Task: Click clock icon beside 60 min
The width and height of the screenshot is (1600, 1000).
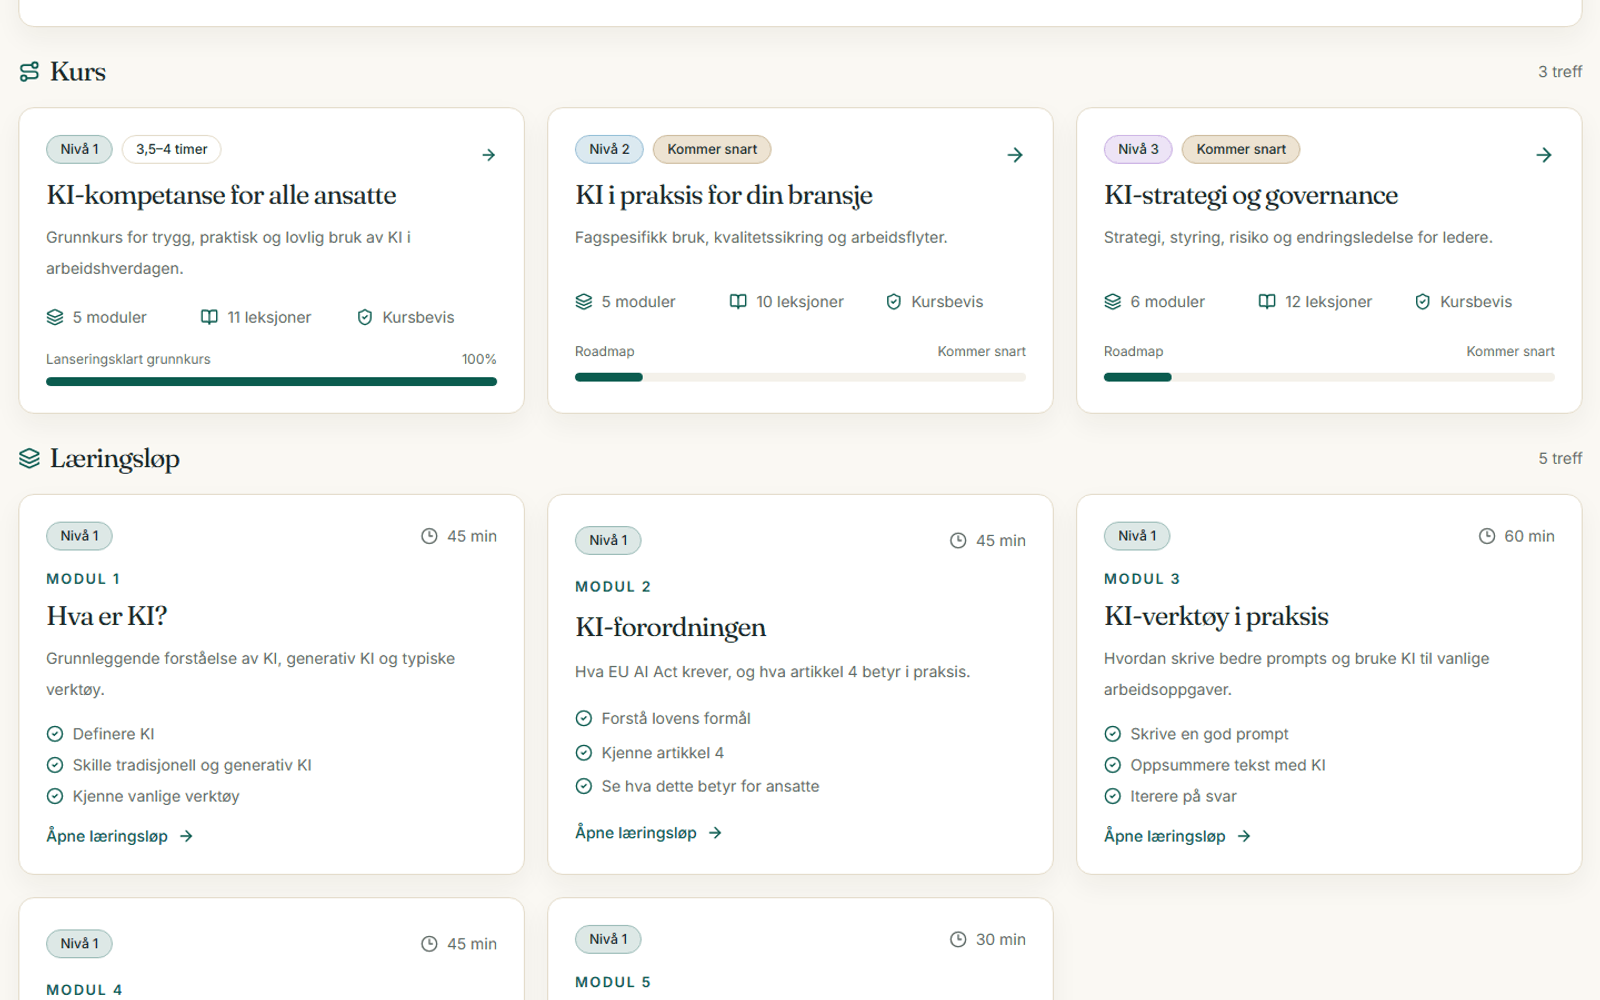Action: [1487, 536]
